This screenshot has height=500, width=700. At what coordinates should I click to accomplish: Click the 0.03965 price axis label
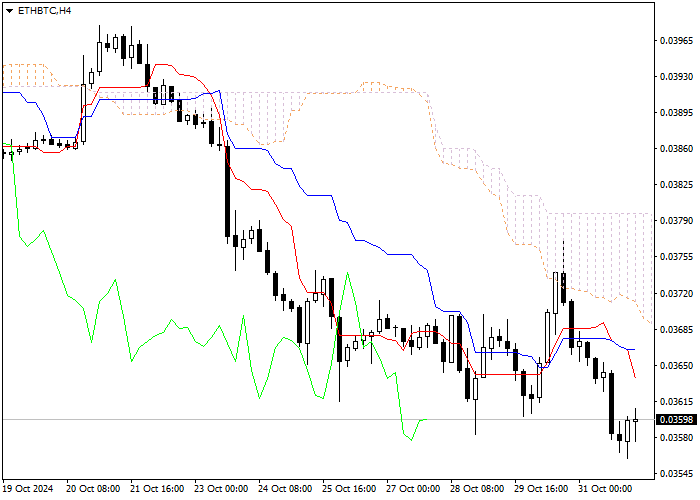coord(676,41)
